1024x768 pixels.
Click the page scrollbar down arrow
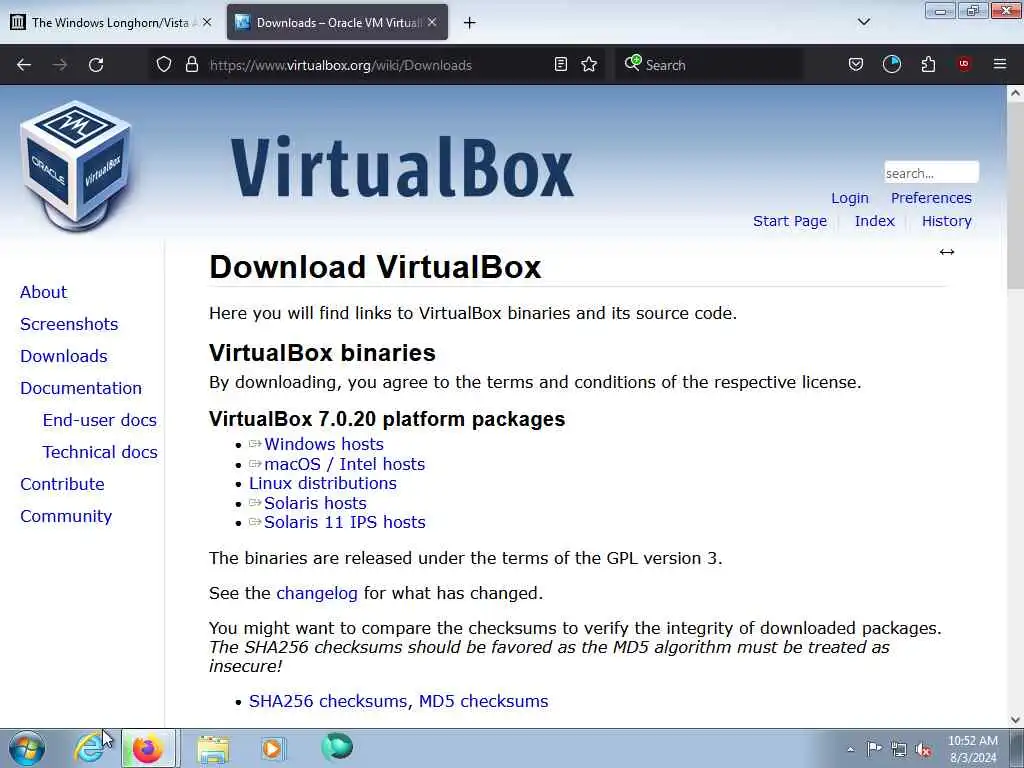tap(1015, 720)
